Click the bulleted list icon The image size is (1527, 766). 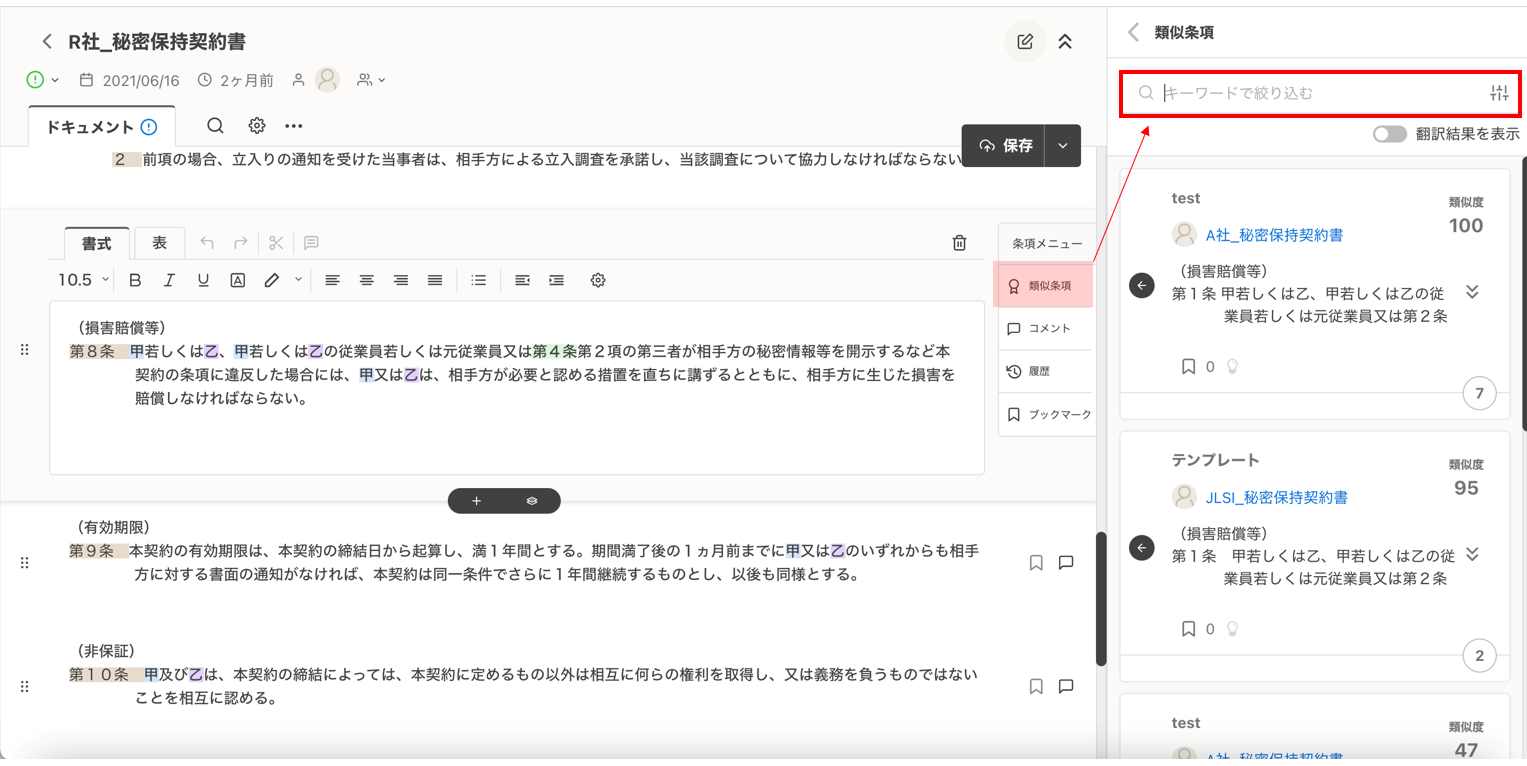point(479,281)
